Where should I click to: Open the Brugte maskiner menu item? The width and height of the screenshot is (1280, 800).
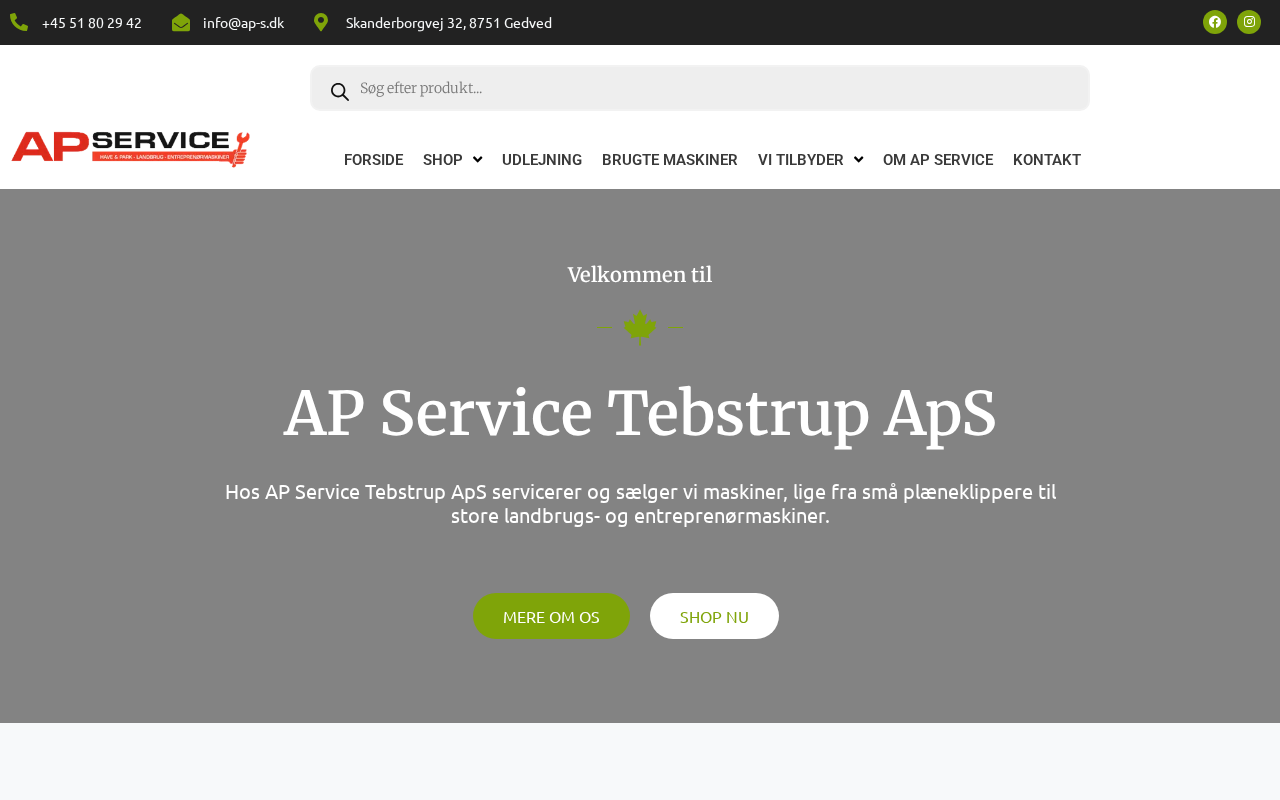pyautogui.click(x=670, y=160)
